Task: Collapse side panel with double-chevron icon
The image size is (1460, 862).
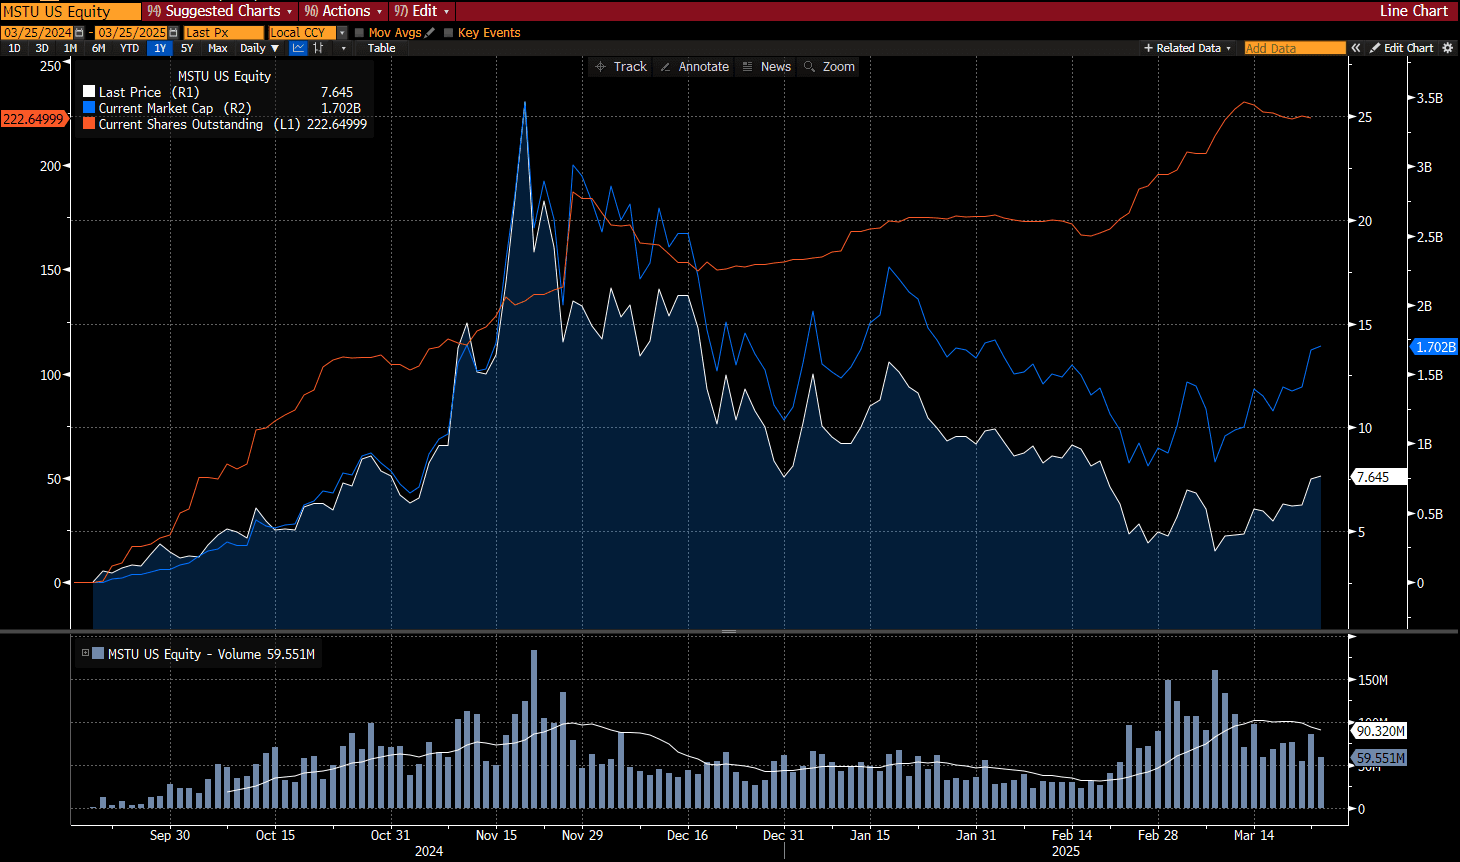Action: coord(1356,48)
